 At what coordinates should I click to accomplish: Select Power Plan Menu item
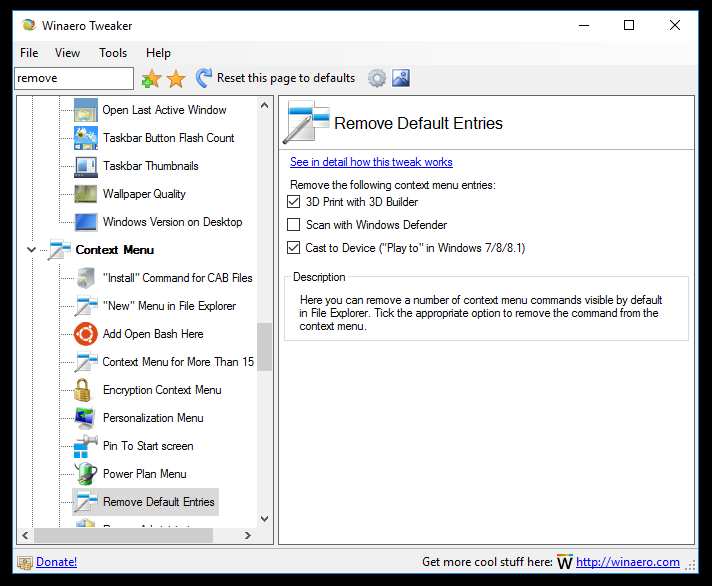click(144, 474)
